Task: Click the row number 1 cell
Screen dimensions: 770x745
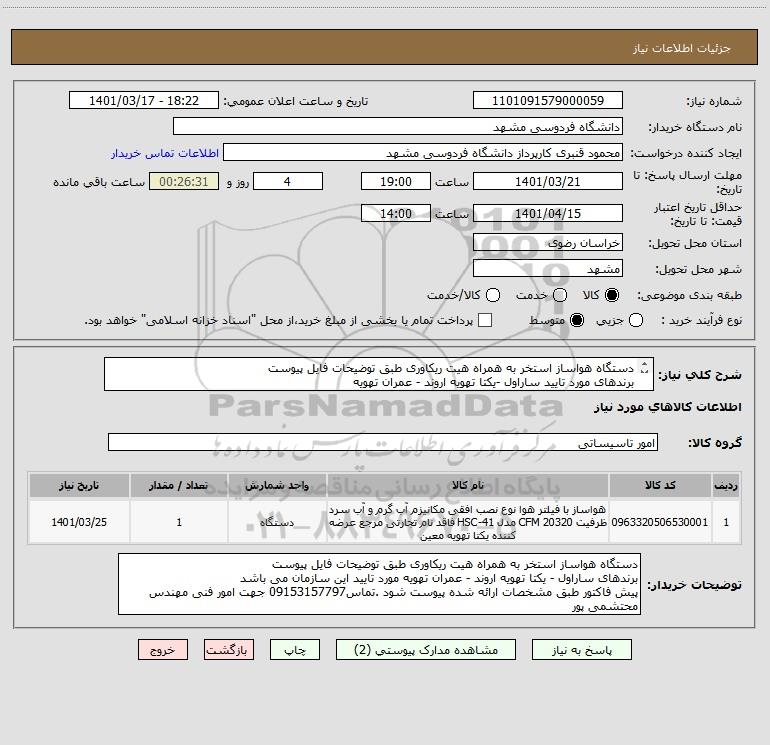Action: point(726,522)
